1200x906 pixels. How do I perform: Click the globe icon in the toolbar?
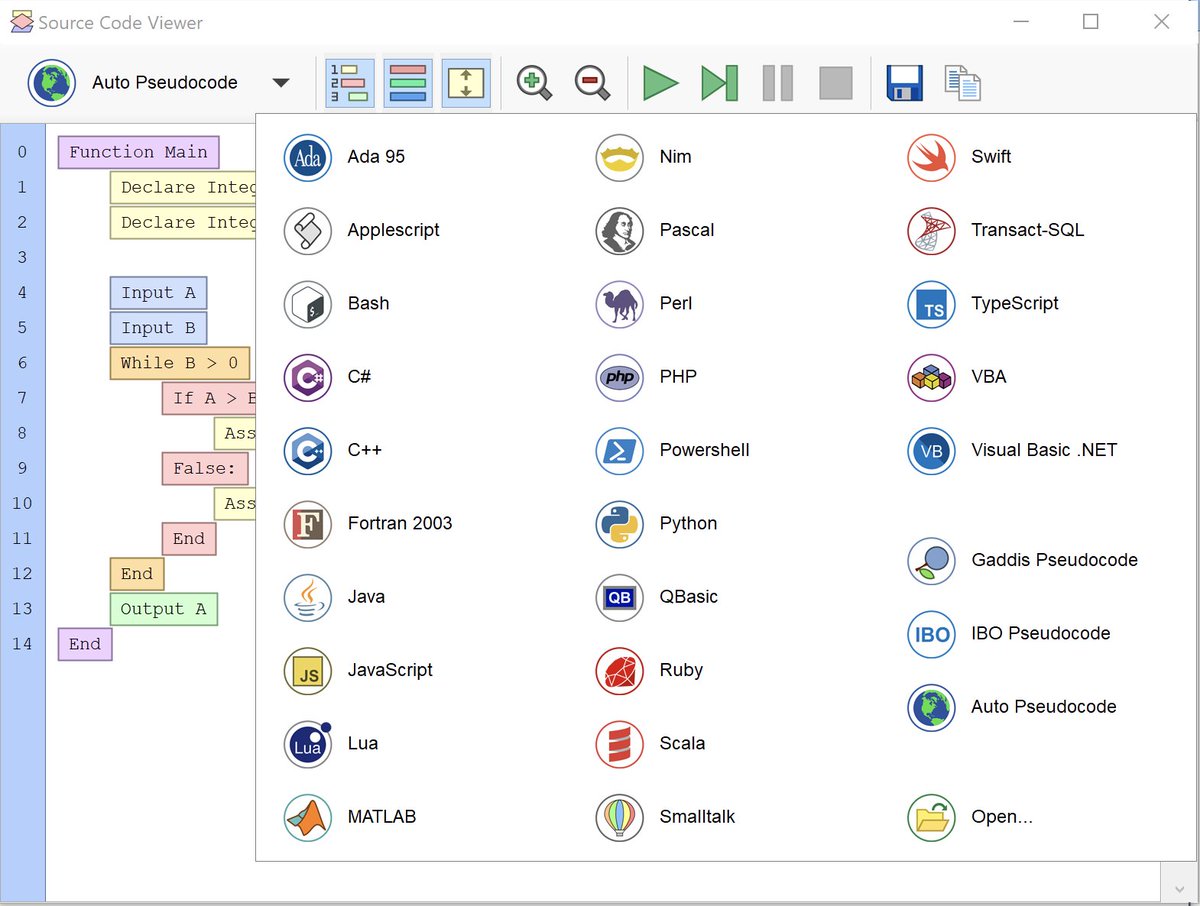coord(52,82)
